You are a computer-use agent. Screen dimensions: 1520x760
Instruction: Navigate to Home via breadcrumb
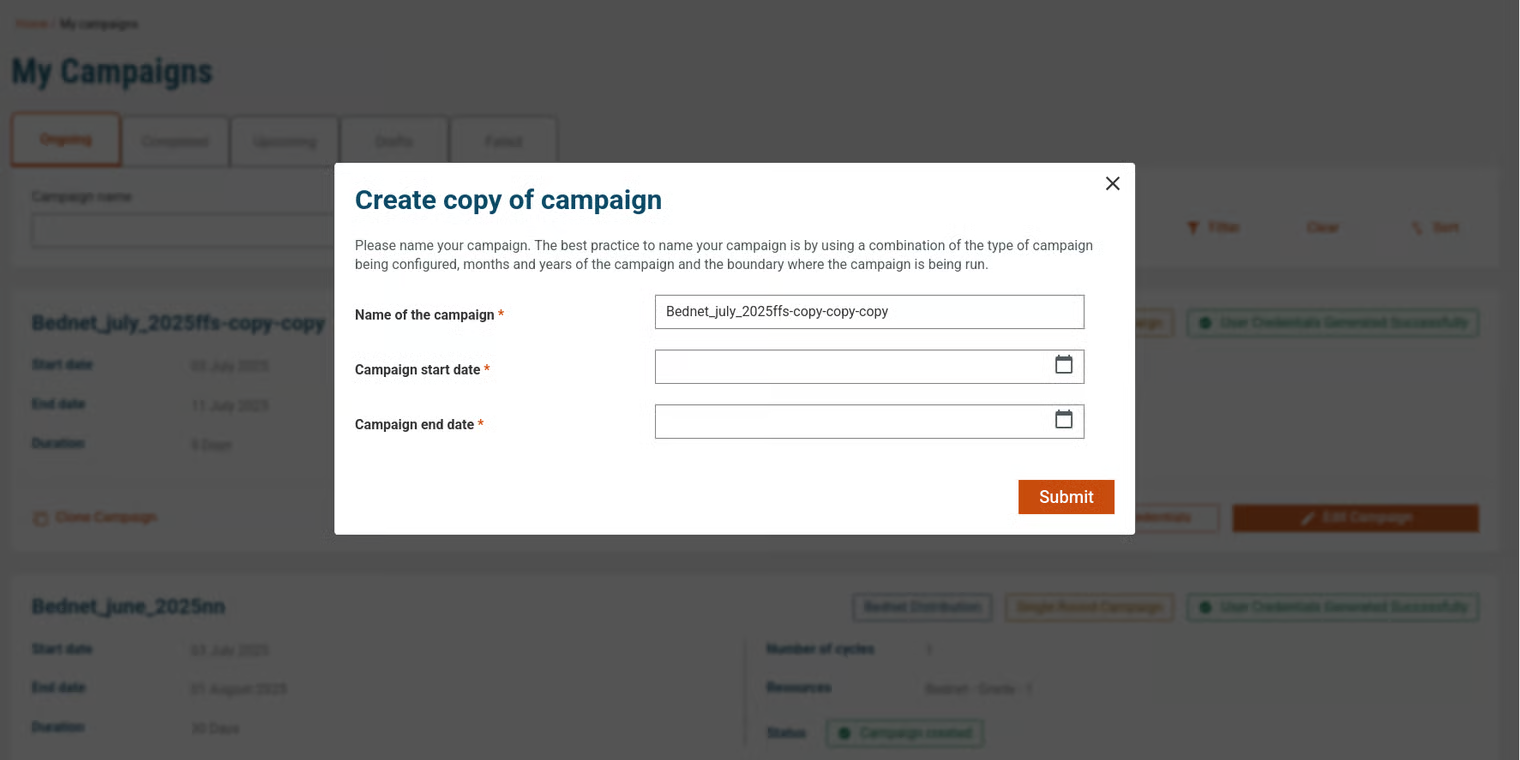(30, 23)
